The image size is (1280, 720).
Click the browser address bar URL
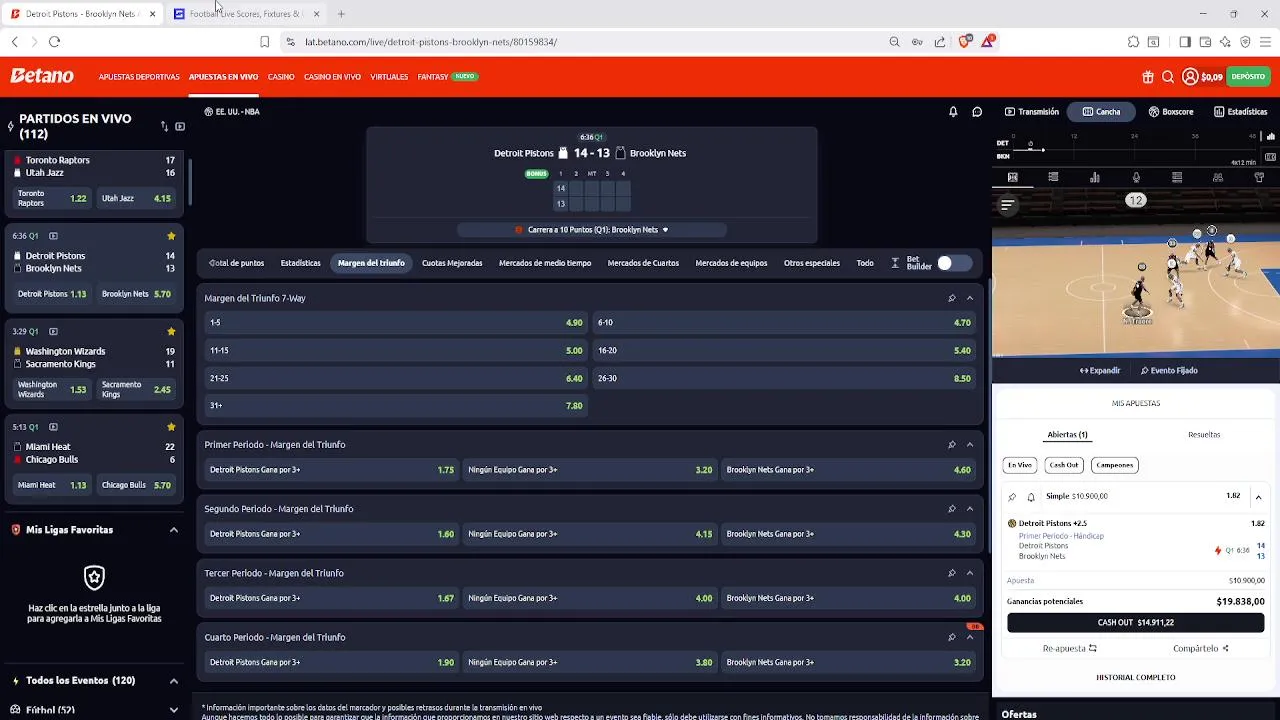[x=431, y=42]
